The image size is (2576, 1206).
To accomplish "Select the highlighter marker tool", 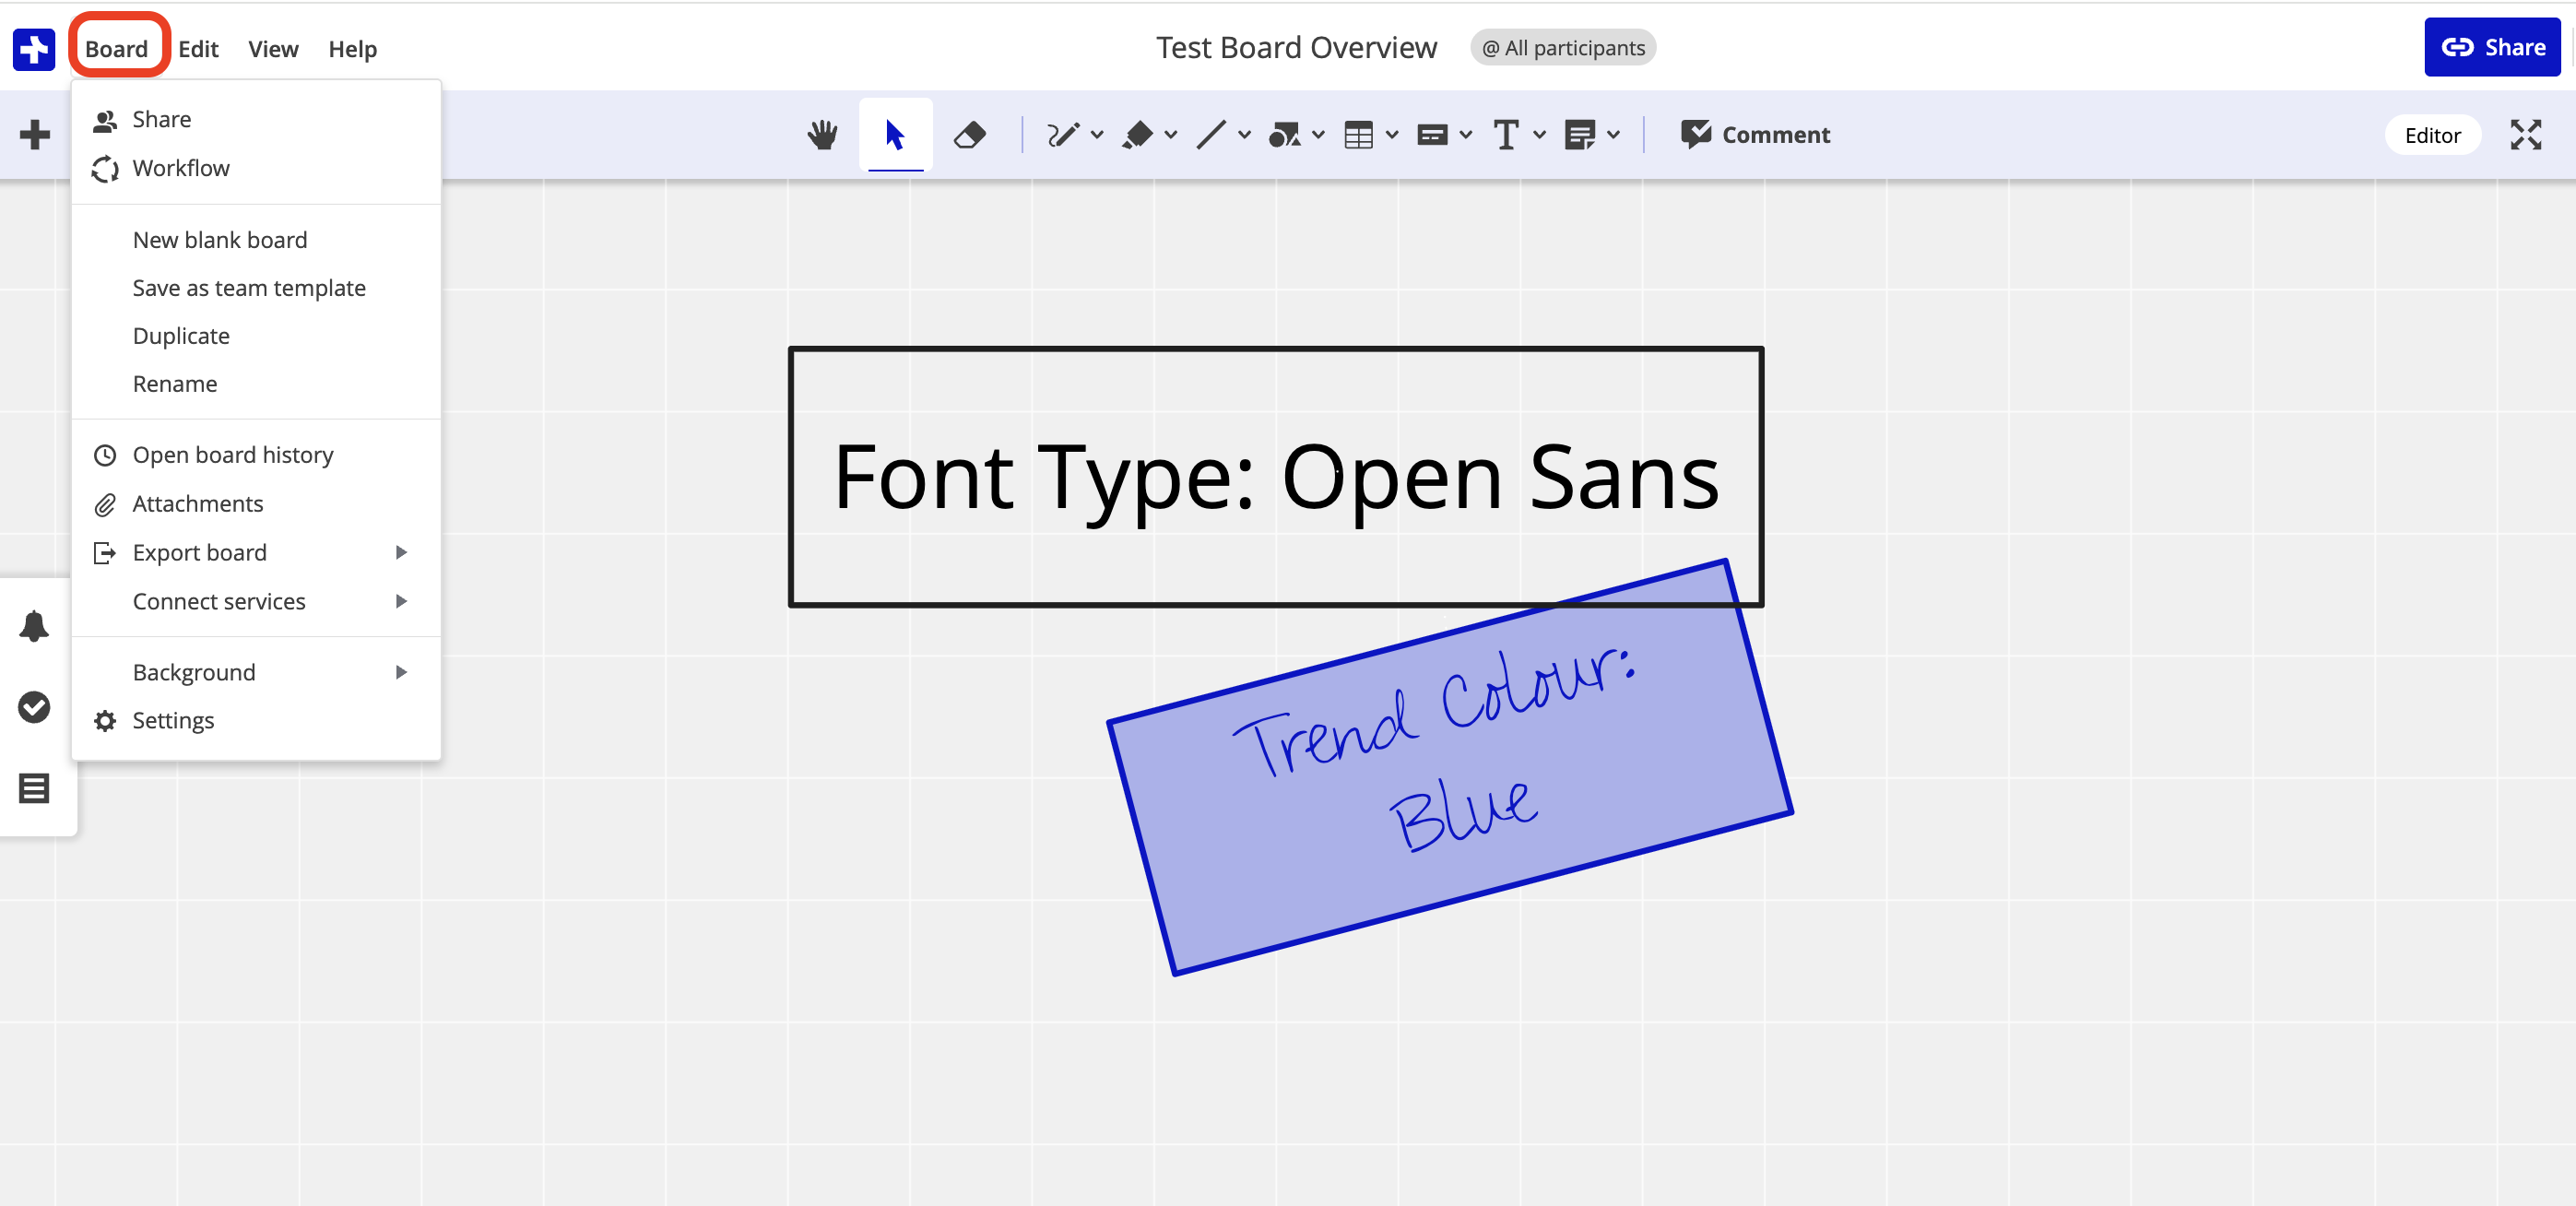I will (1137, 135).
